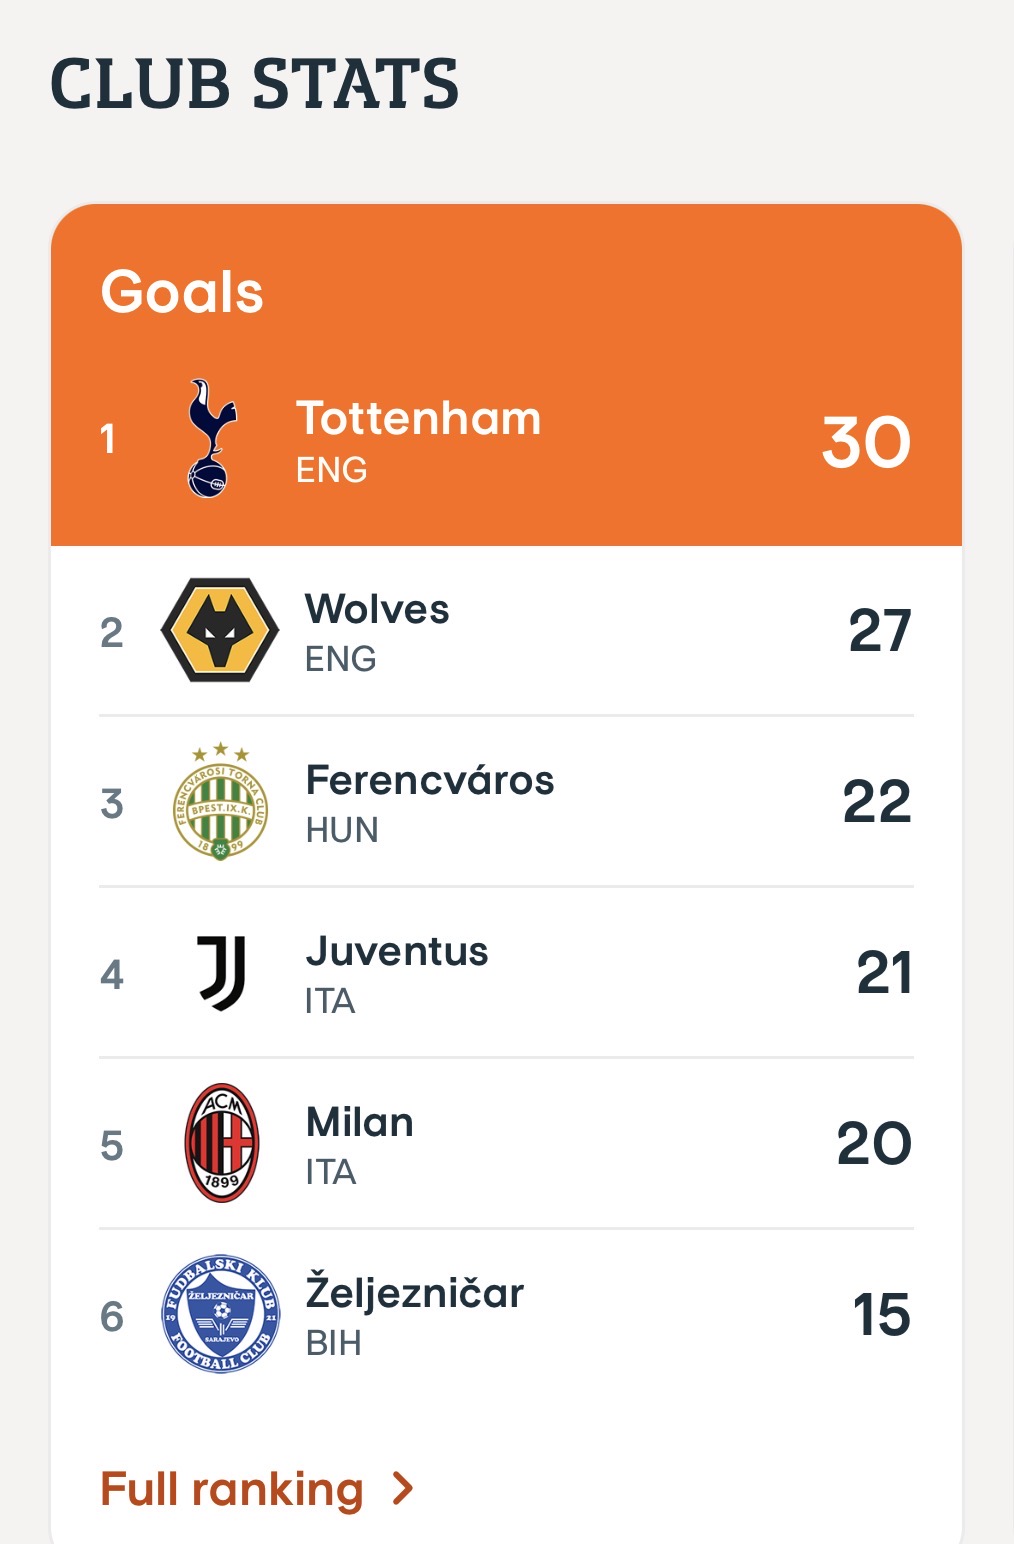Open the Tottenham team name

click(x=418, y=418)
